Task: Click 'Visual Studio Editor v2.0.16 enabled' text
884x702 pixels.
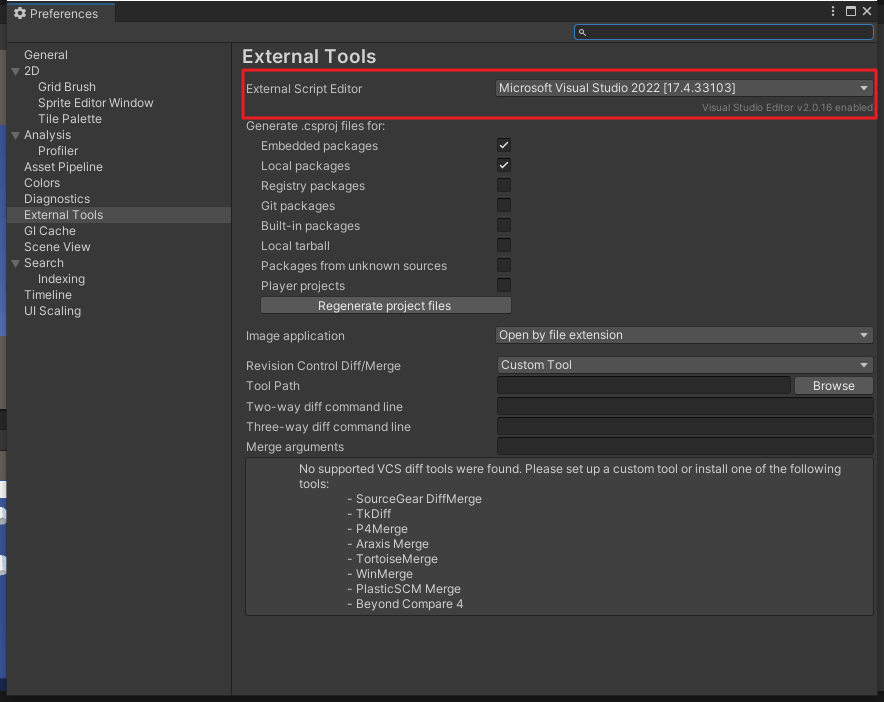Action: pyautogui.click(x=787, y=108)
